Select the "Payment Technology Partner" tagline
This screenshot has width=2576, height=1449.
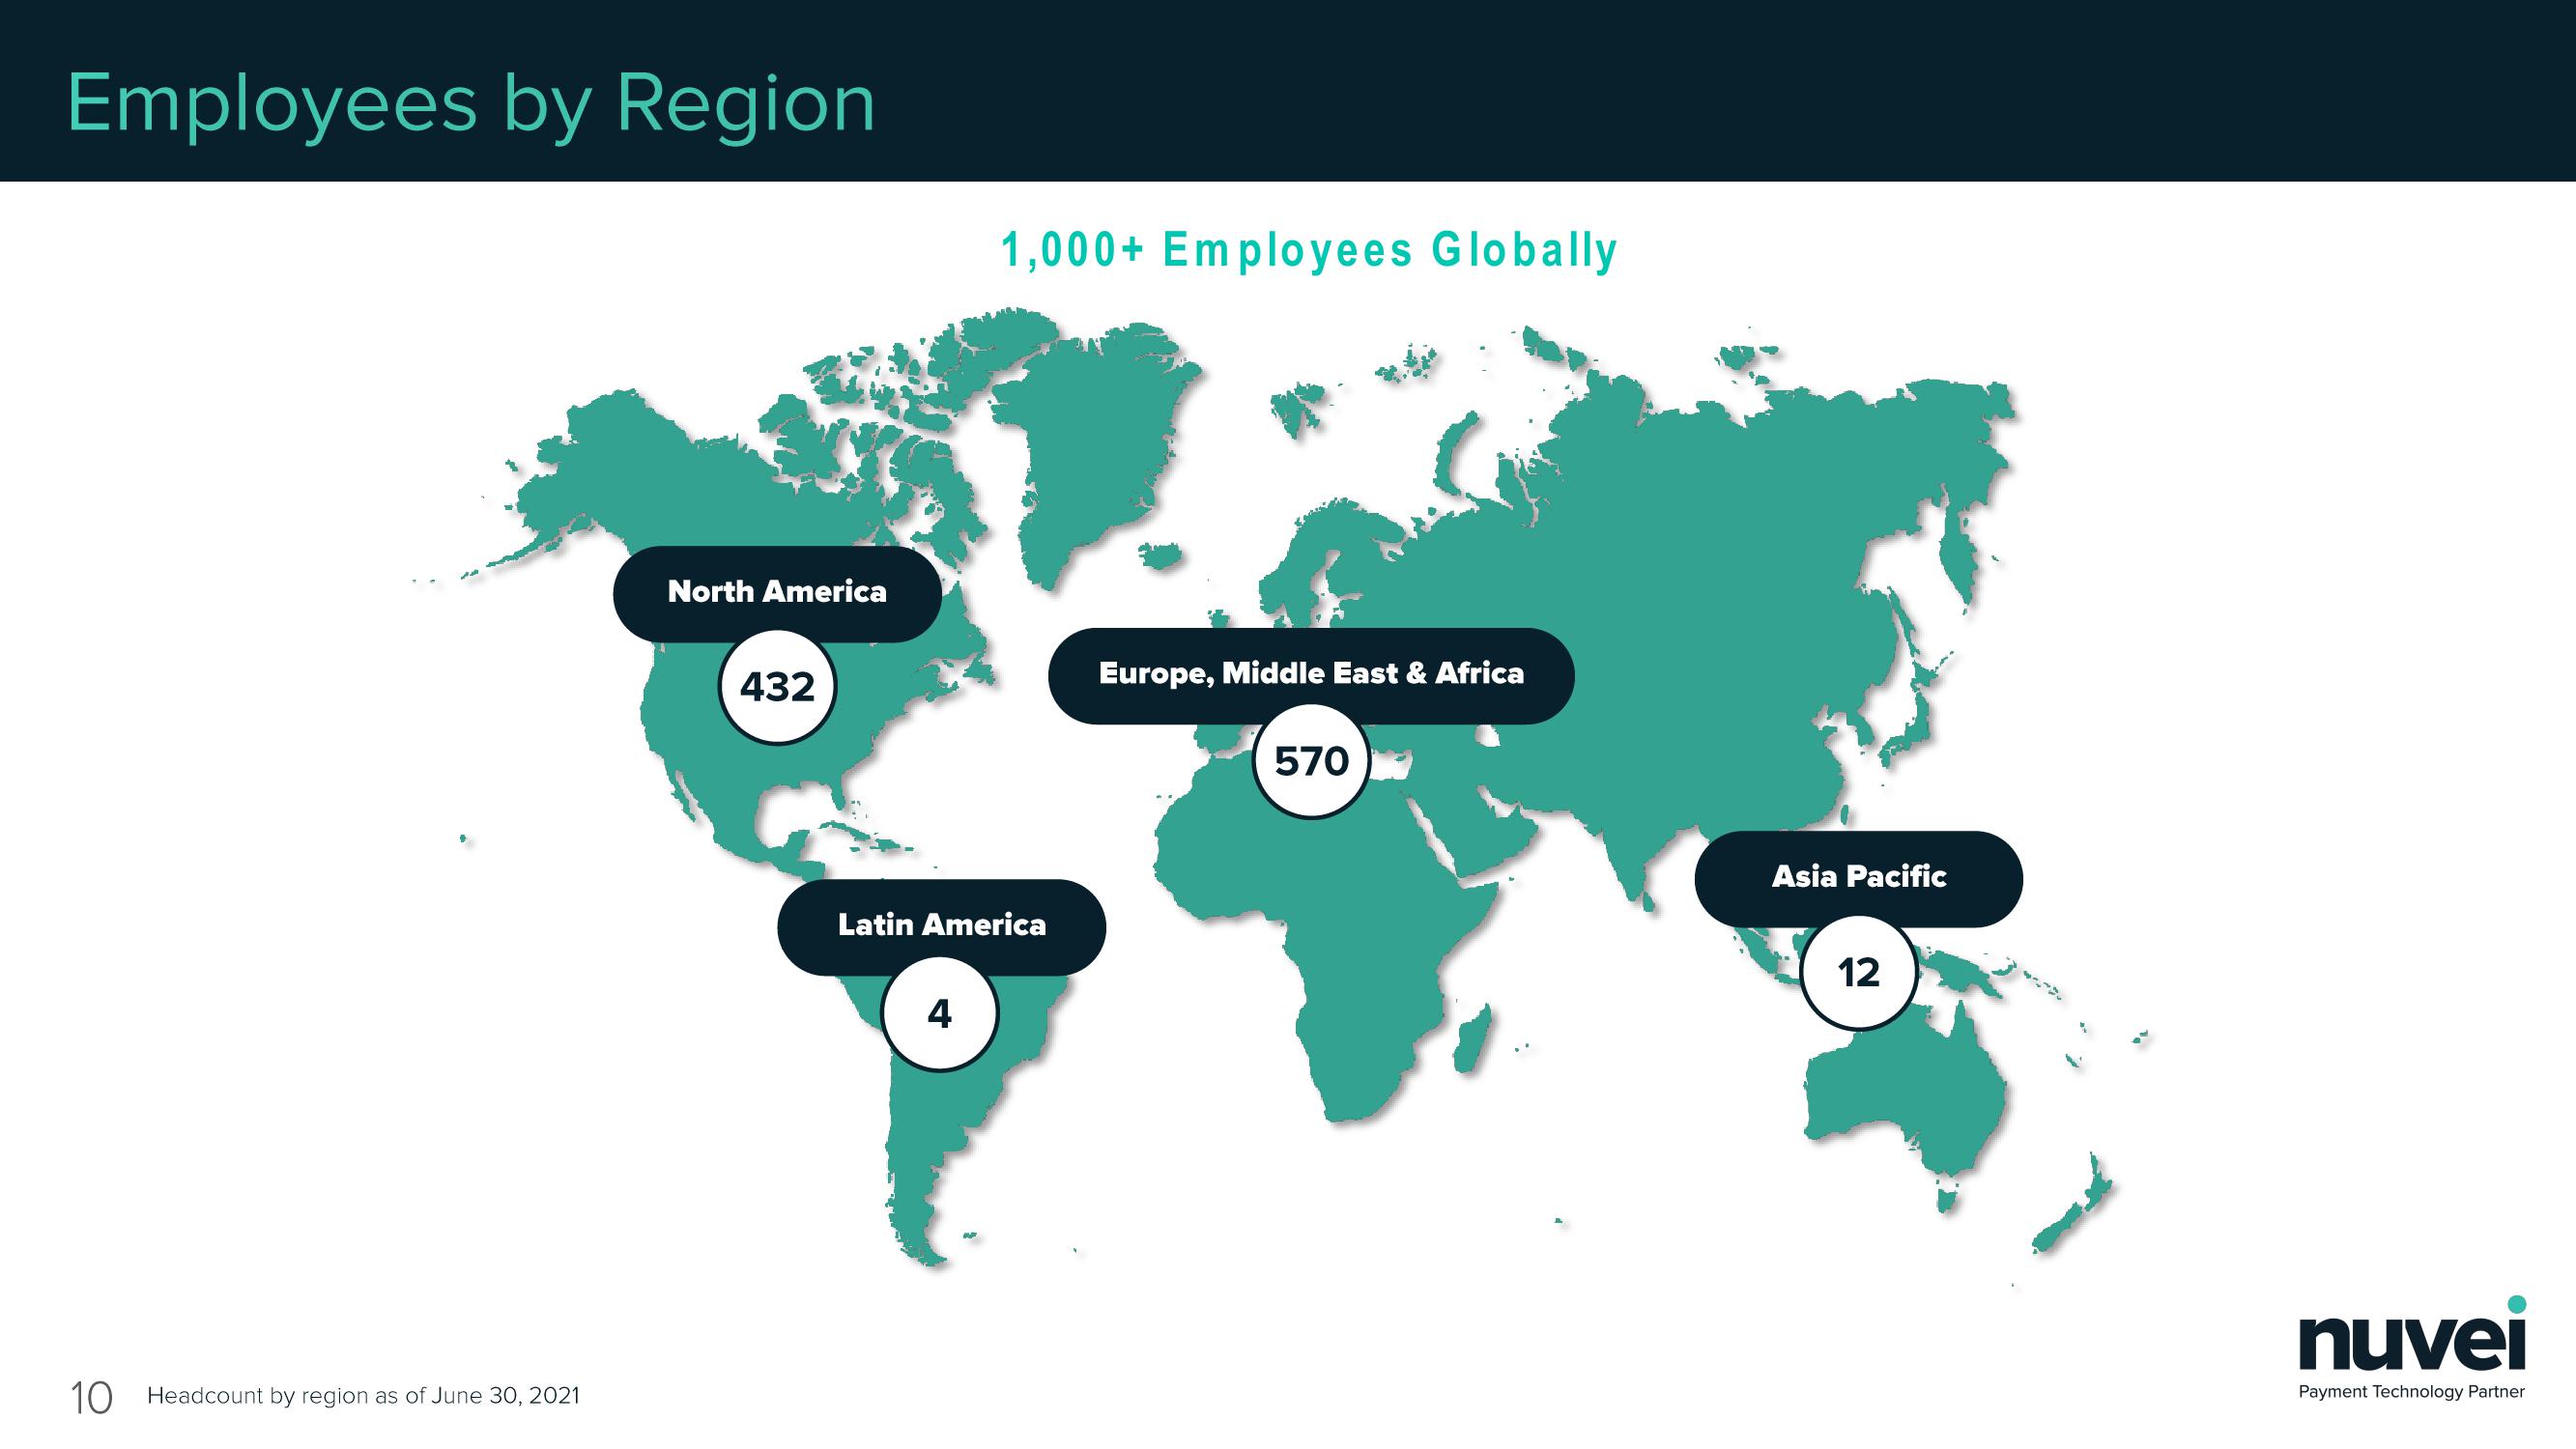2411,1392
